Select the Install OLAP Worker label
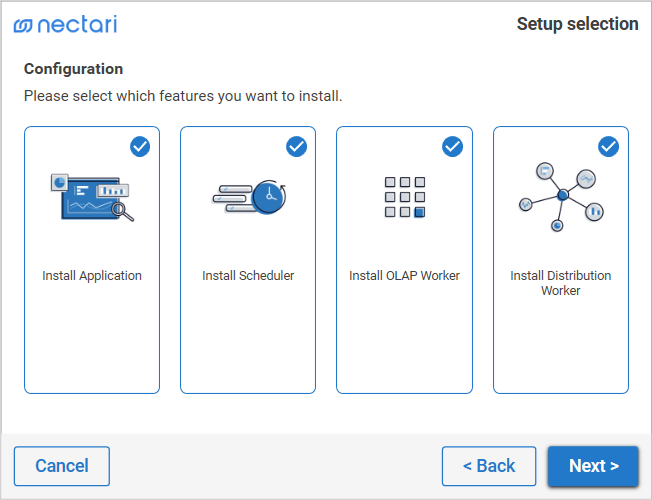 pyautogui.click(x=404, y=276)
